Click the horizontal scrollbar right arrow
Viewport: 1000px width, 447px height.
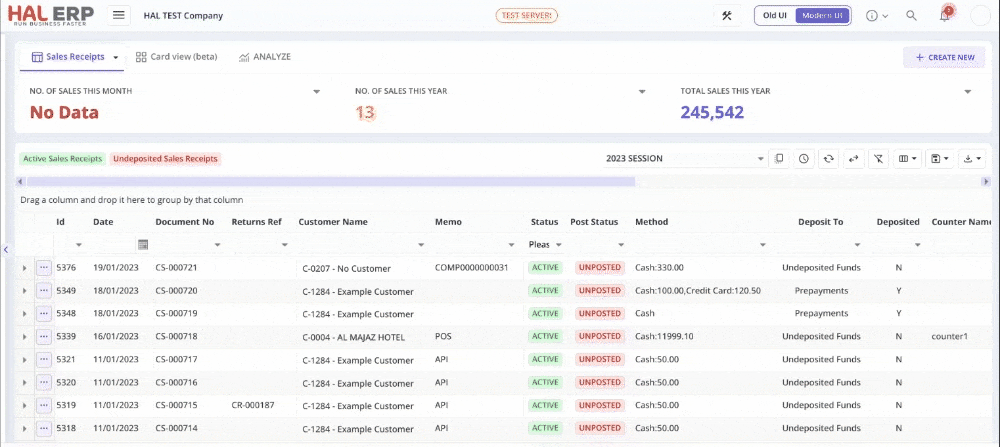click(x=992, y=182)
